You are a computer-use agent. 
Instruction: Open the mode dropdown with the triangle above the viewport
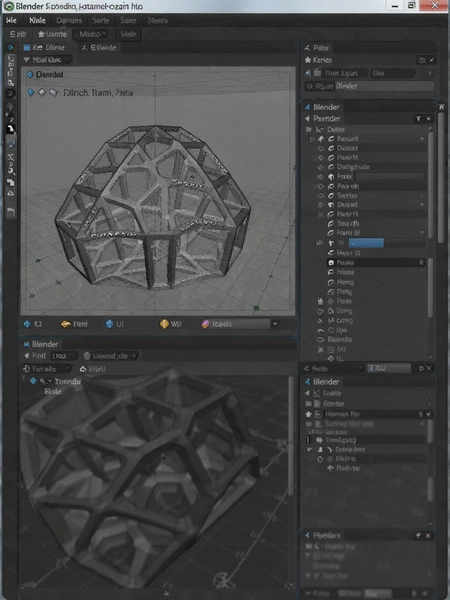[47, 60]
